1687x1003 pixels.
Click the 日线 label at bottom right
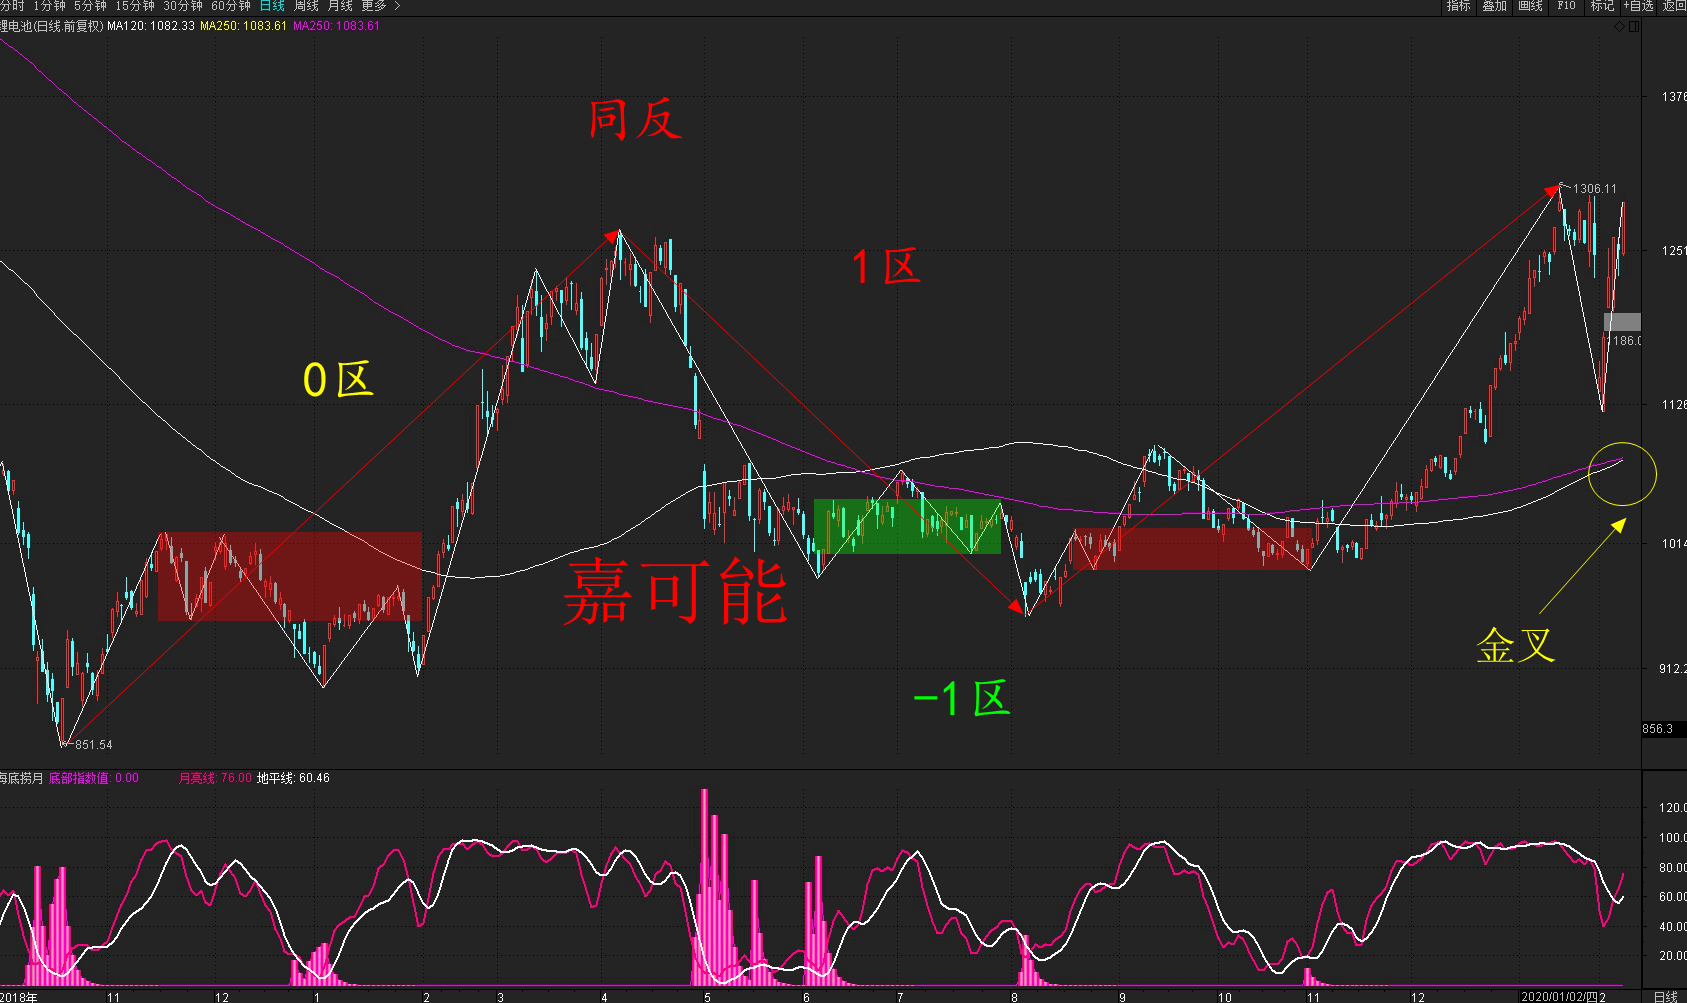[x=1666, y=997]
